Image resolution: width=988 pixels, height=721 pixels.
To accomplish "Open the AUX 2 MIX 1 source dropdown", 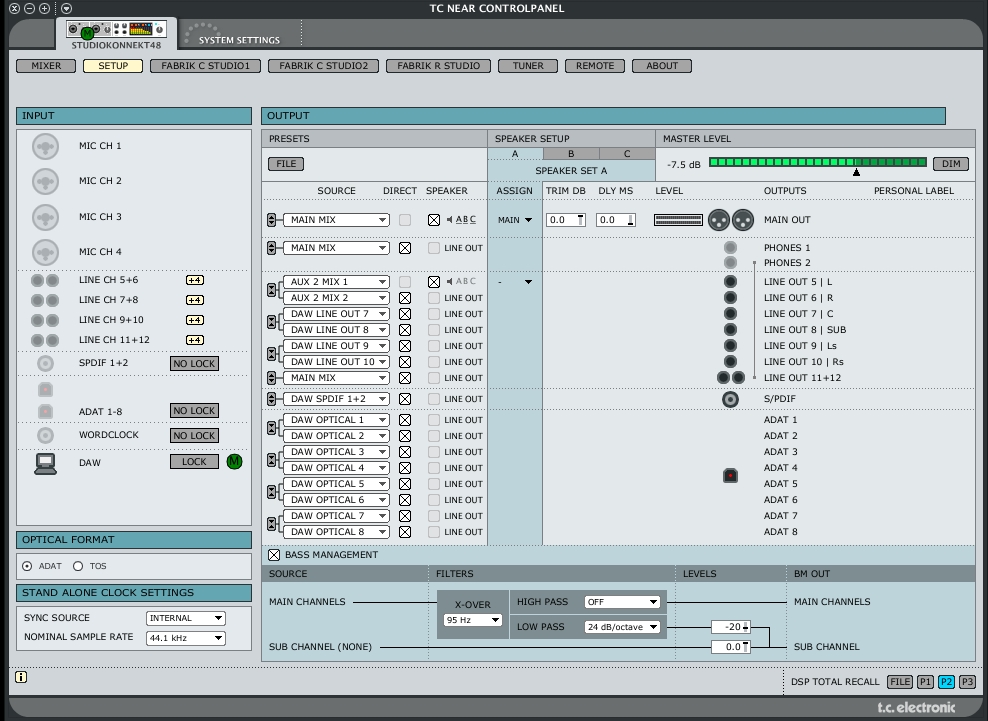I will tap(336, 282).
